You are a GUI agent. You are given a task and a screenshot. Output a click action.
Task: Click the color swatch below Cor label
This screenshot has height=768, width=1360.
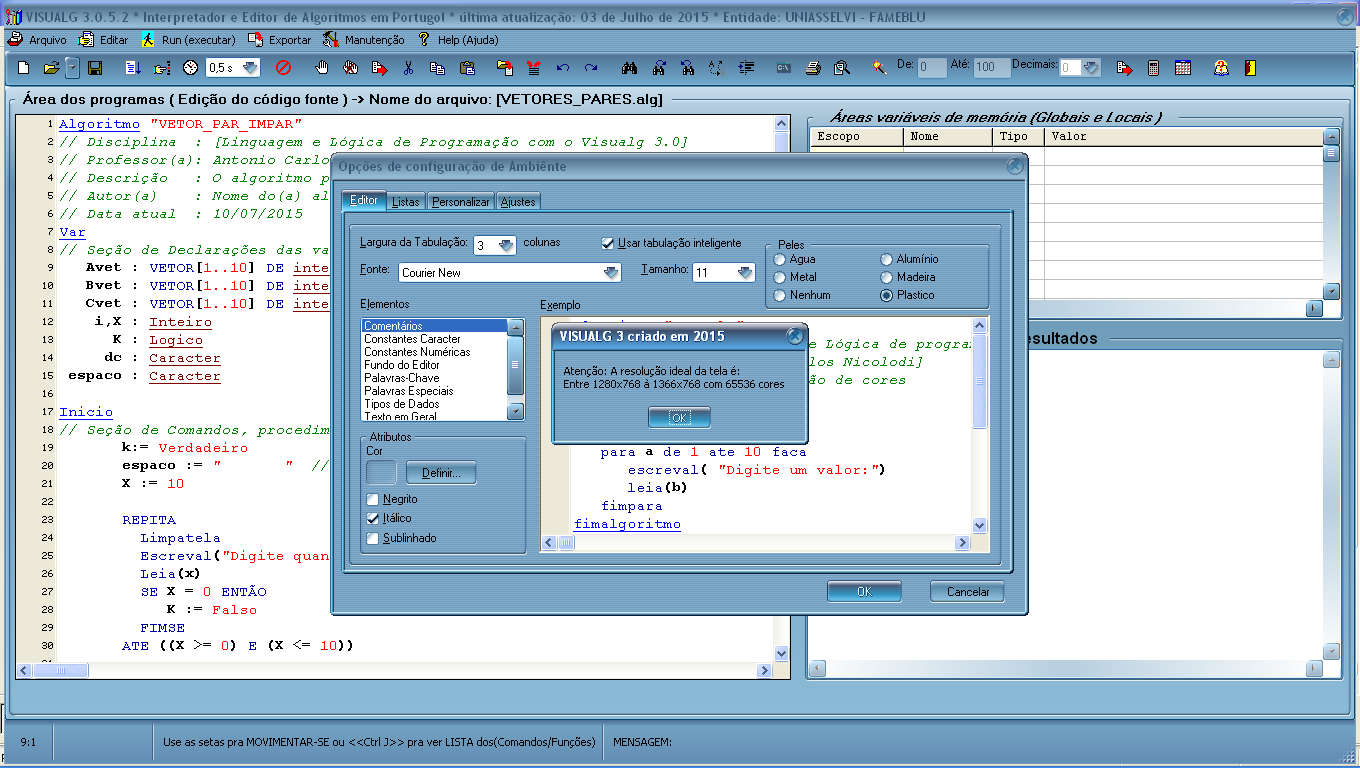tap(380, 472)
